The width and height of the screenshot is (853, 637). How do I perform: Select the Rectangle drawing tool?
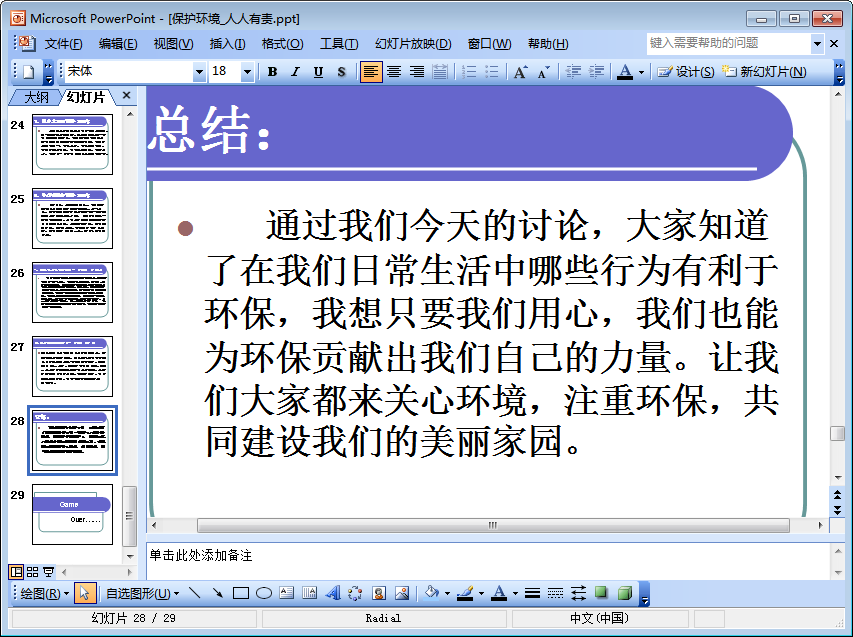240,593
